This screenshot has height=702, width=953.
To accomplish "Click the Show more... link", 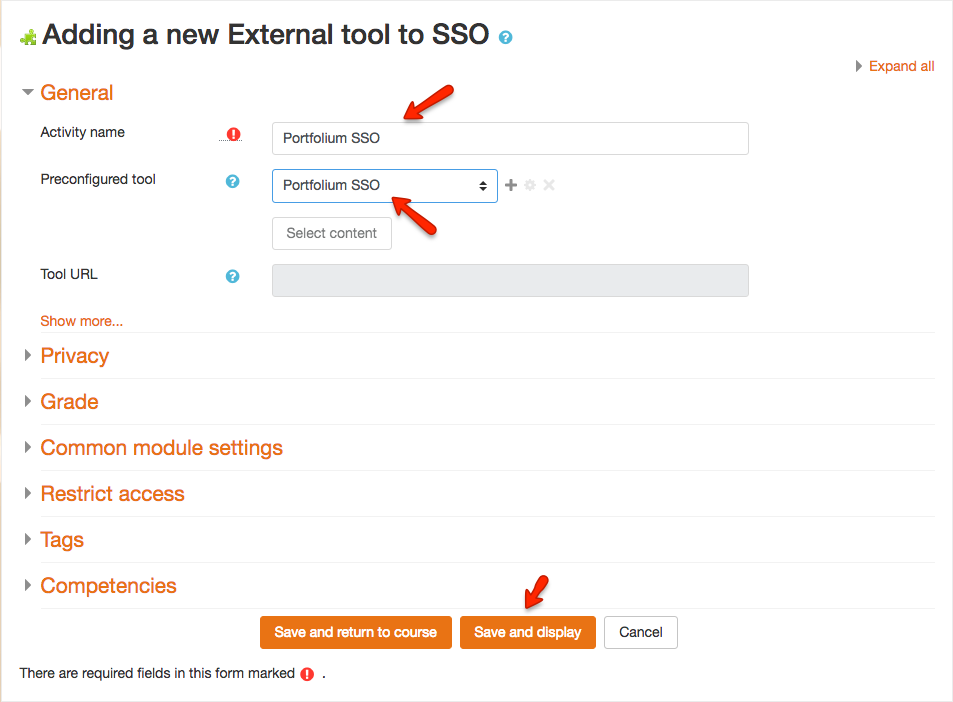I will coord(81,321).
